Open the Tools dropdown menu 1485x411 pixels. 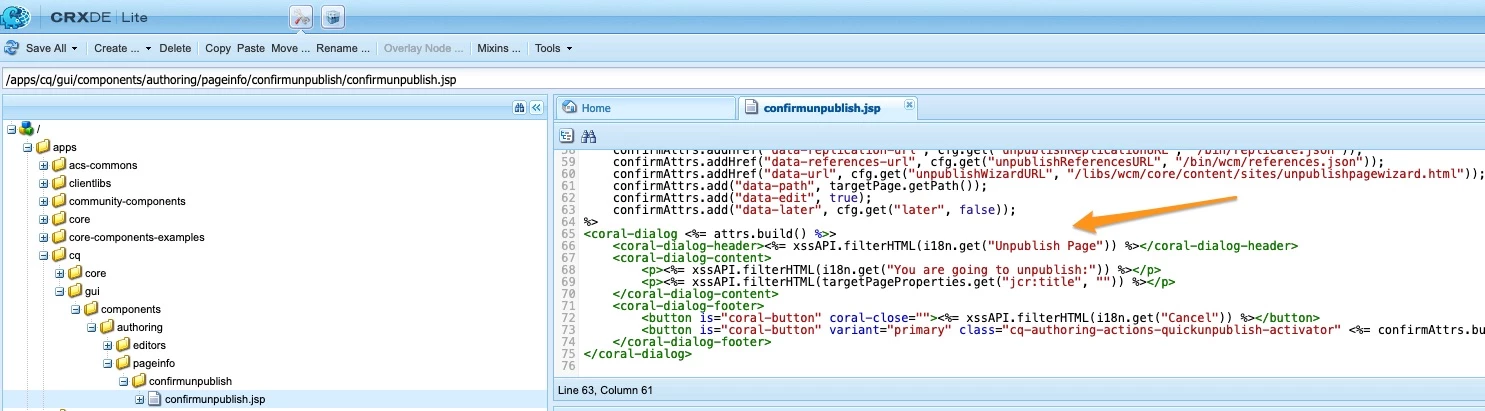click(553, 48)
